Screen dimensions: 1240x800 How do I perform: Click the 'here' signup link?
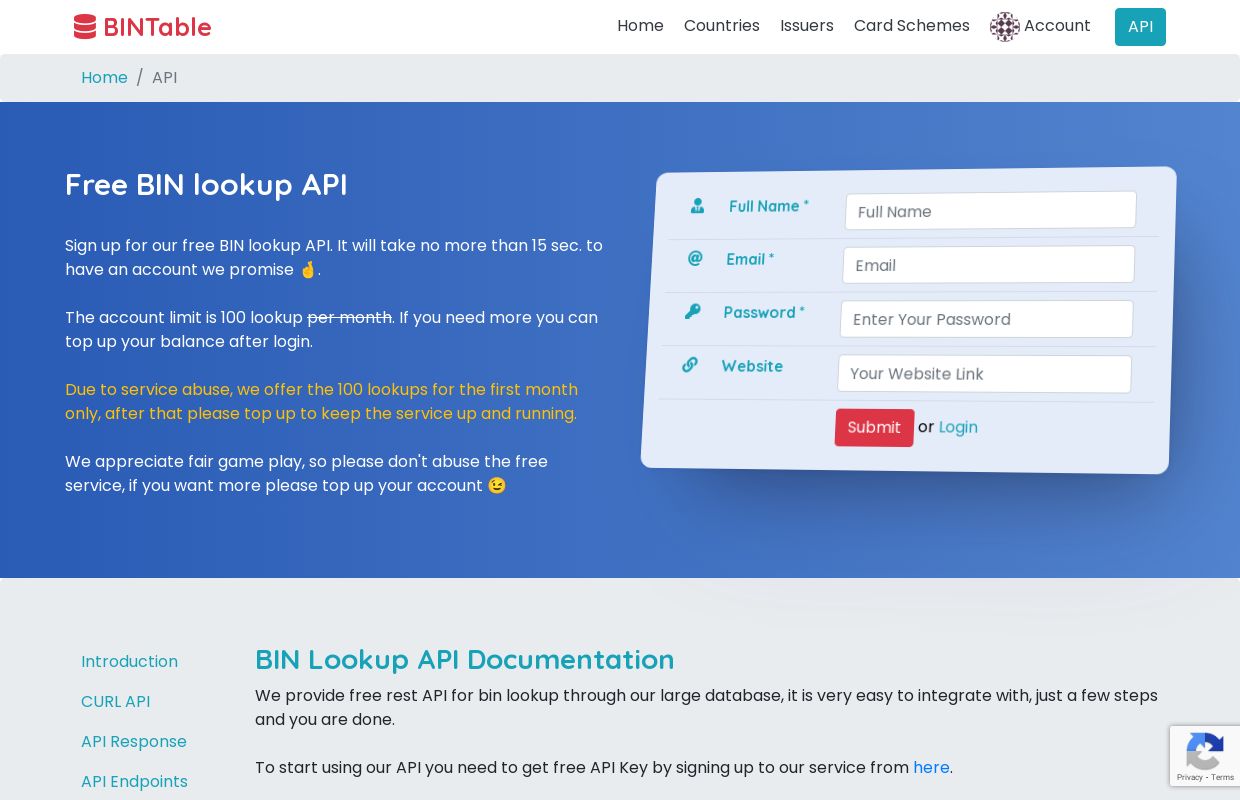click(x=931, y=768)
